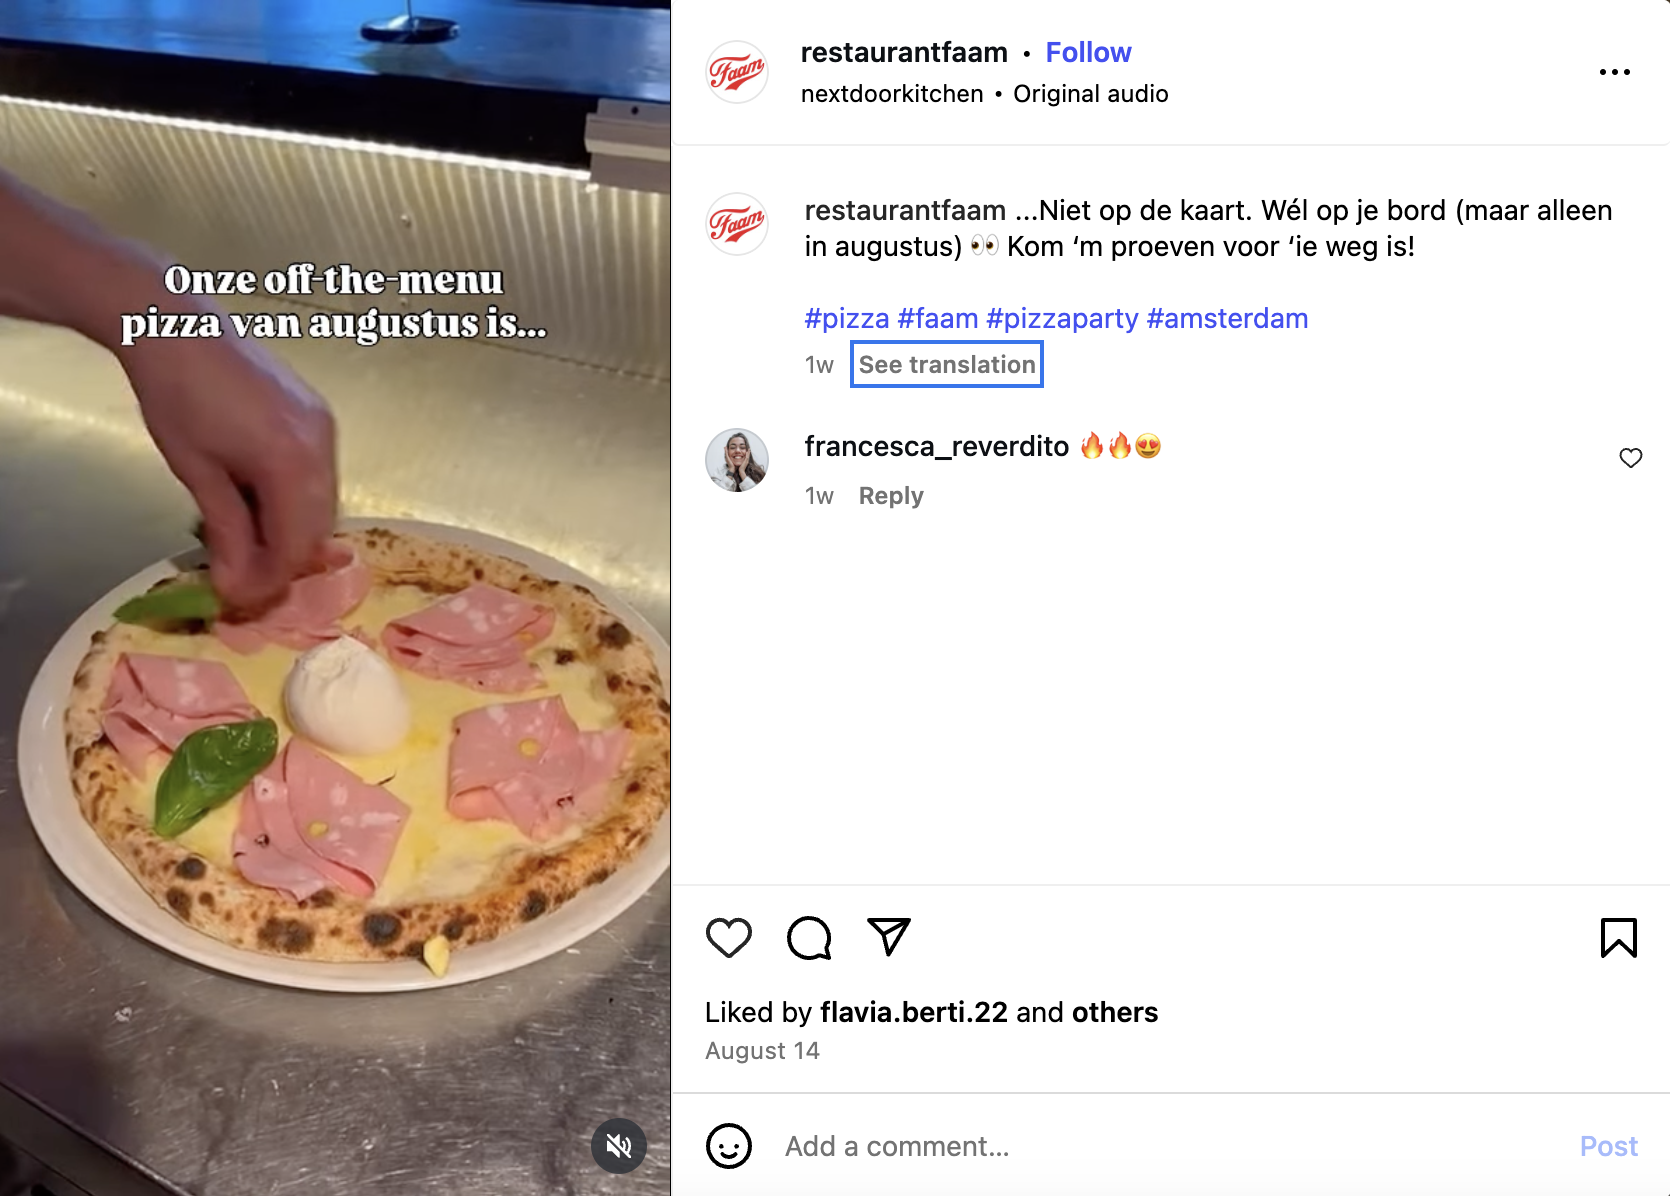Open restaurantfaam profile picture in header

[737, 72]
